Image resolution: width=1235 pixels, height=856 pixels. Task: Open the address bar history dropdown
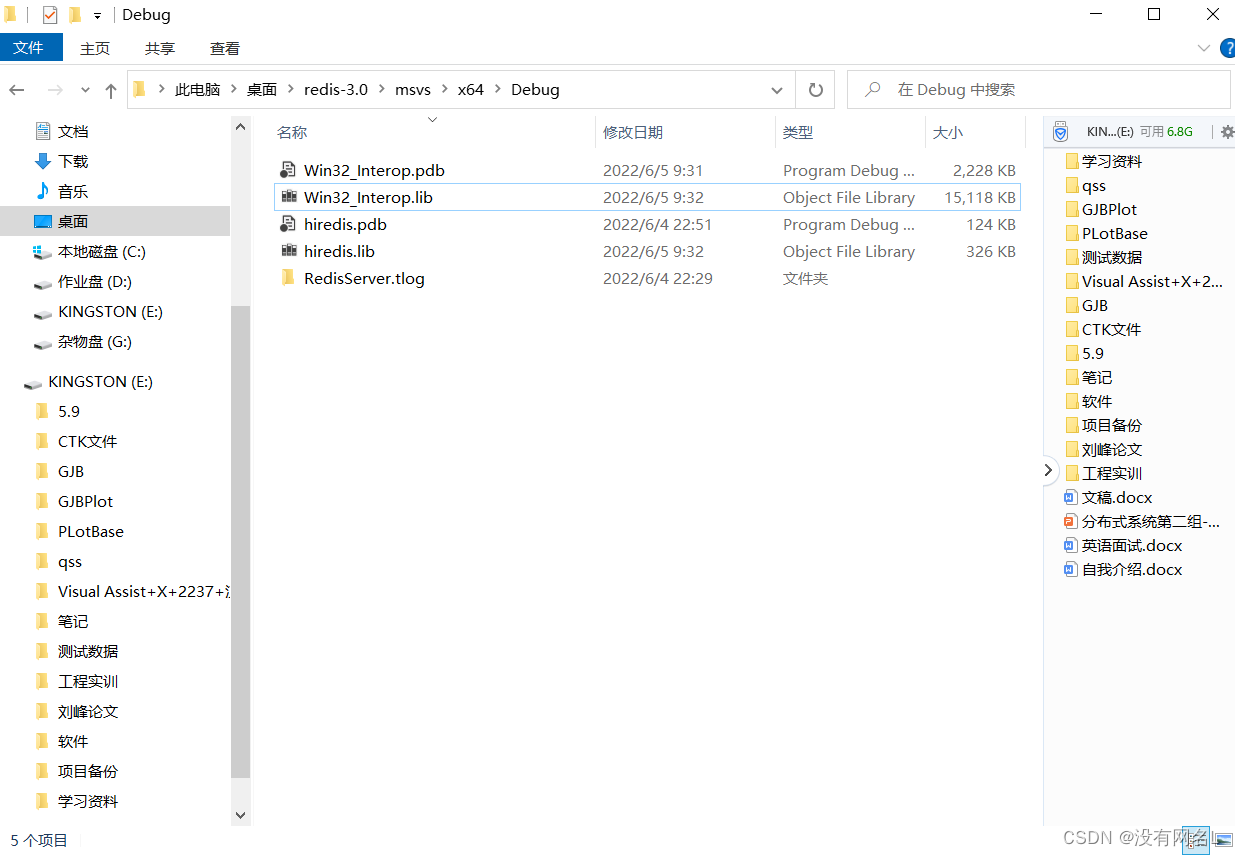(776, 89)
